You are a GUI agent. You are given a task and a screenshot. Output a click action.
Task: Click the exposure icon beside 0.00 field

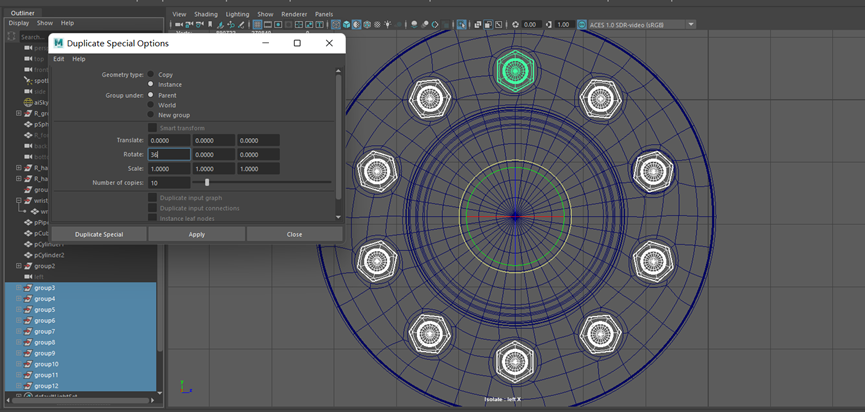pos(515,24)
